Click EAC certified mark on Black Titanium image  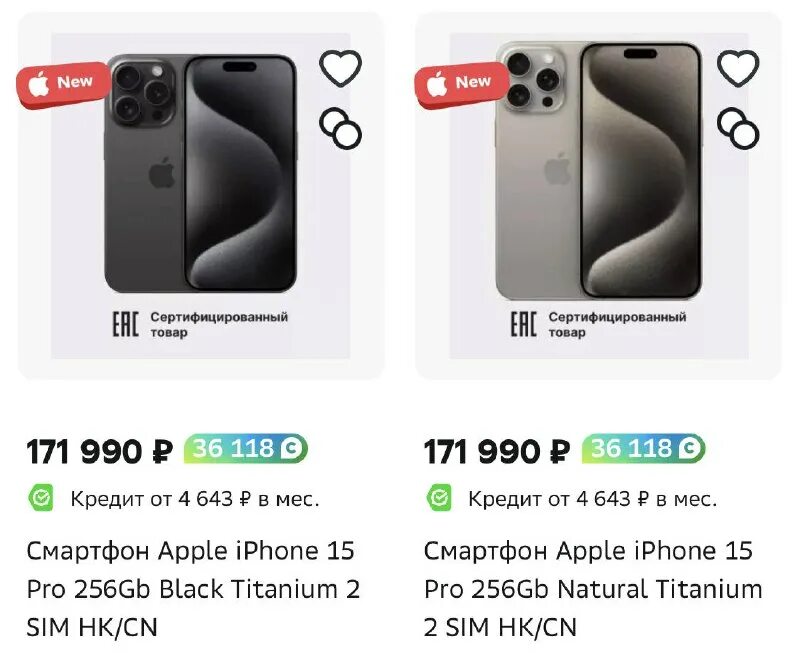pyautogui.click(x=124, y=324)
